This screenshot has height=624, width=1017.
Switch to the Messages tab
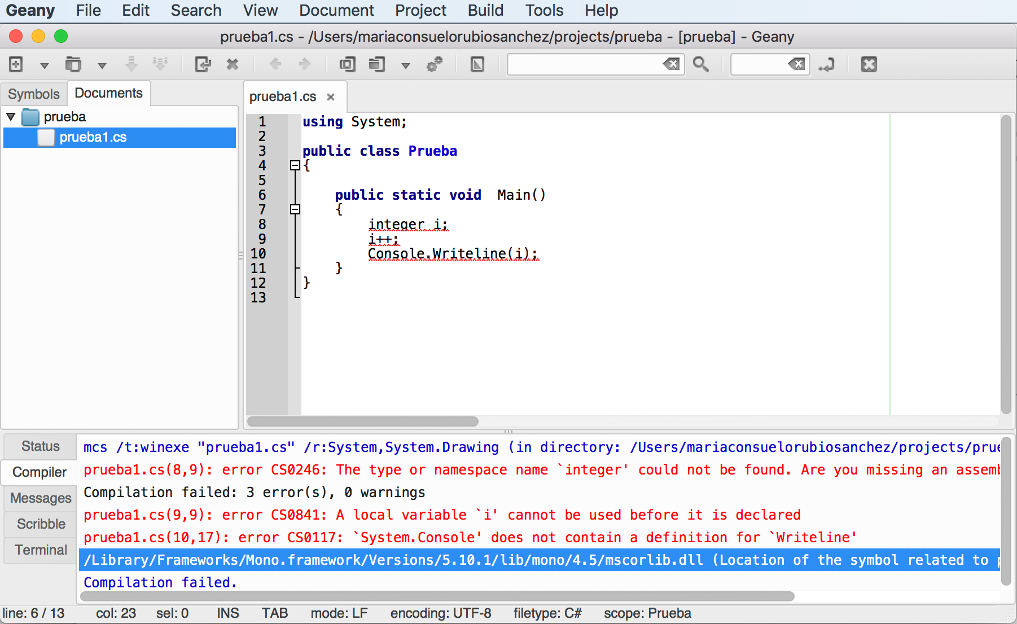40,498
